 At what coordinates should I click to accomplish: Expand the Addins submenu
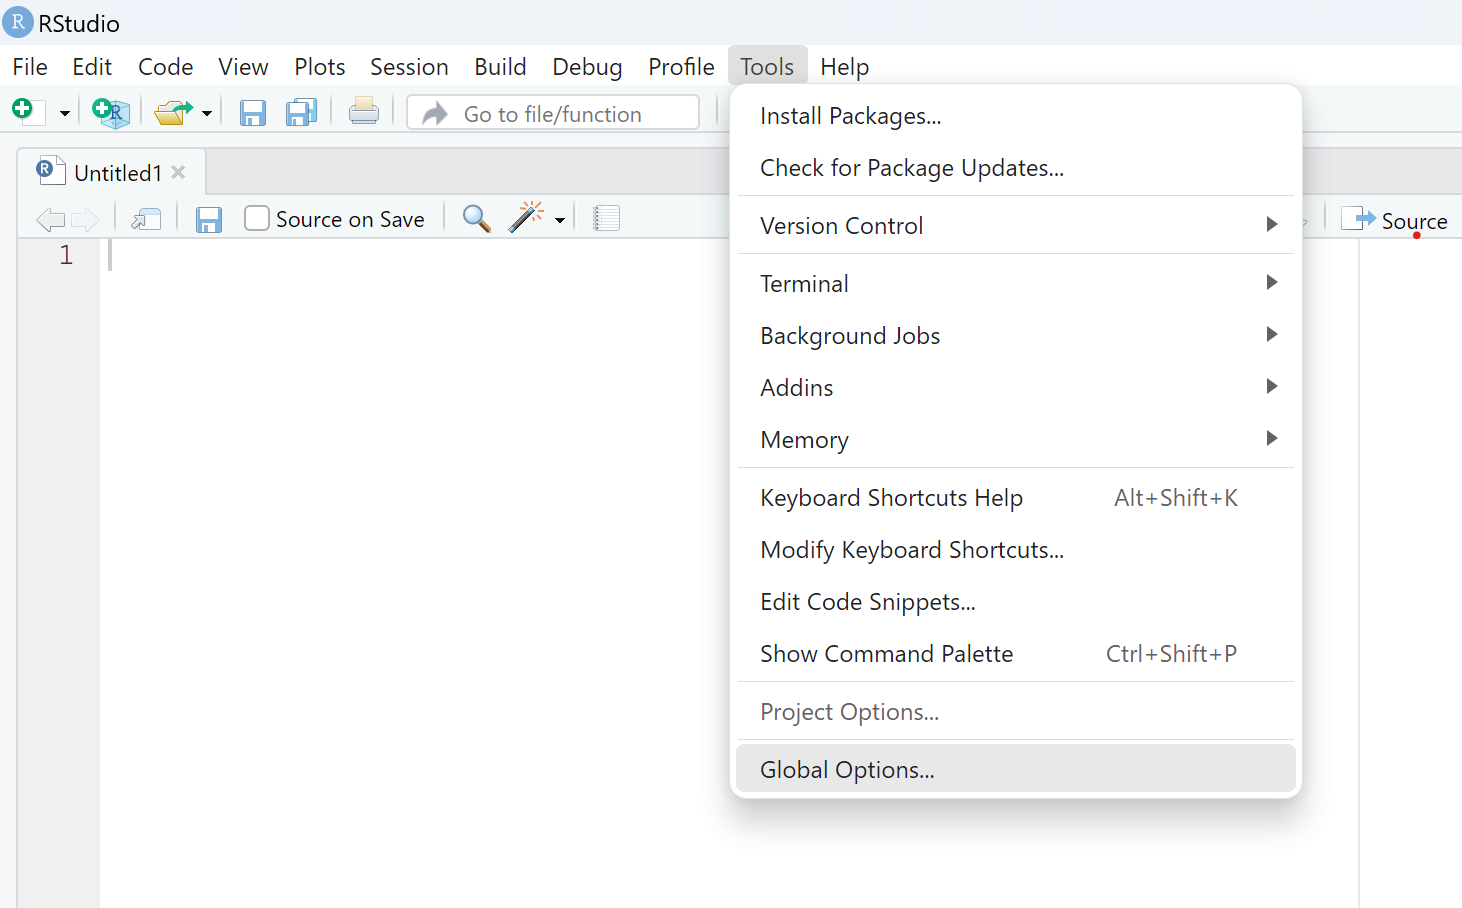pyautogui.click(x=1015, y=387)
